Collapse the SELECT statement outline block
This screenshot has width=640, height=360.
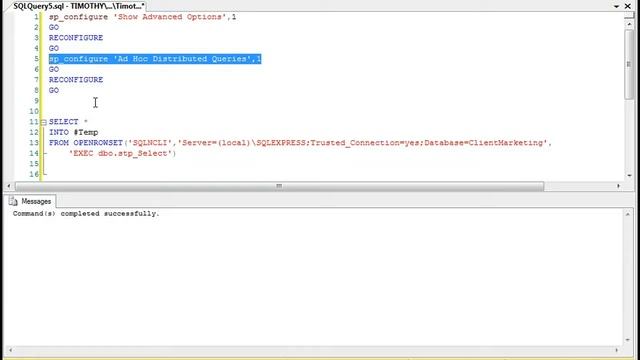click(44, 122)
